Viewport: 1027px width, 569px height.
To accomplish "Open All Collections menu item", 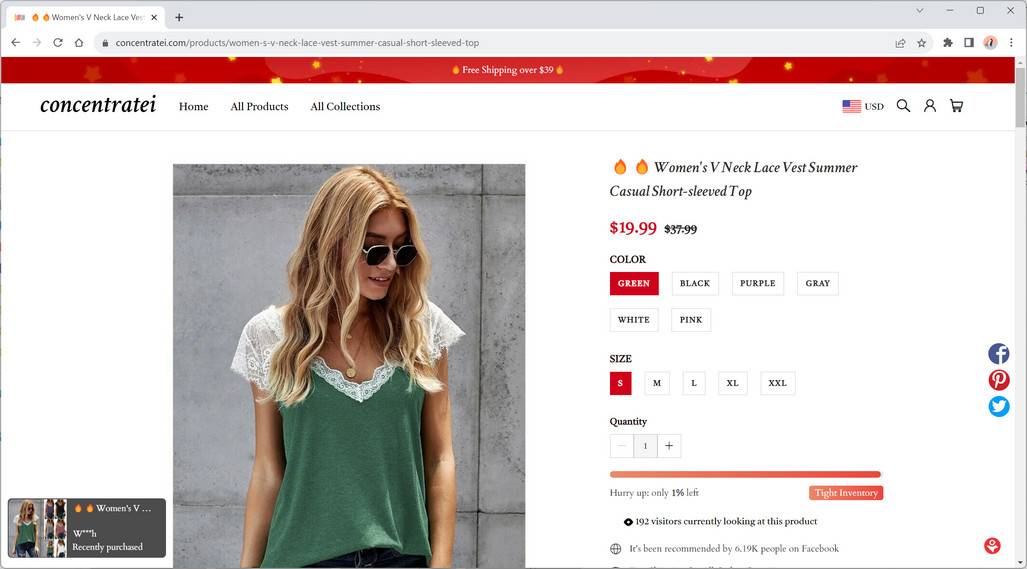I will 345,107.
